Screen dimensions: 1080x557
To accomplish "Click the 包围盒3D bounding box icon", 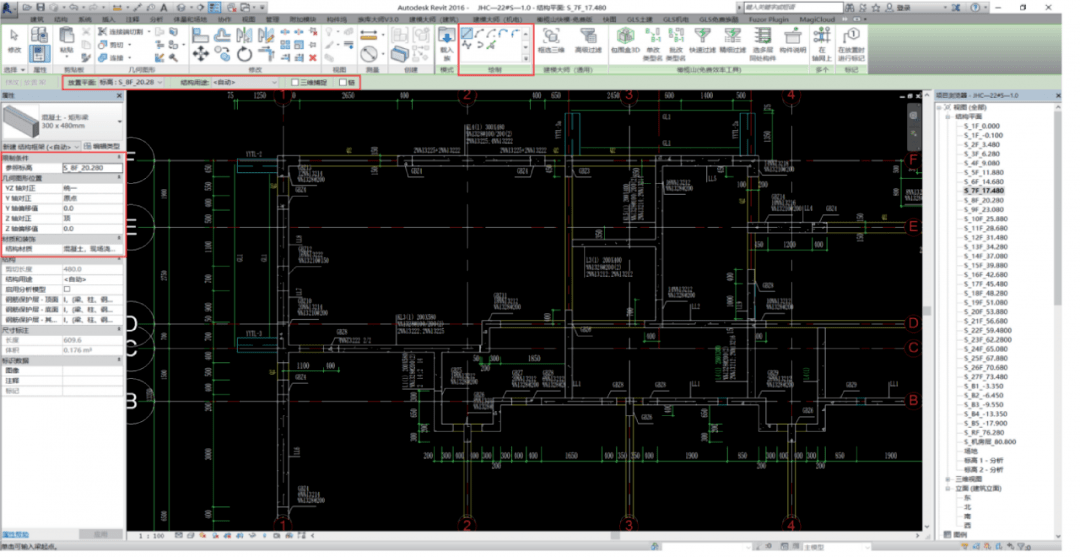I will coord(625,37).
